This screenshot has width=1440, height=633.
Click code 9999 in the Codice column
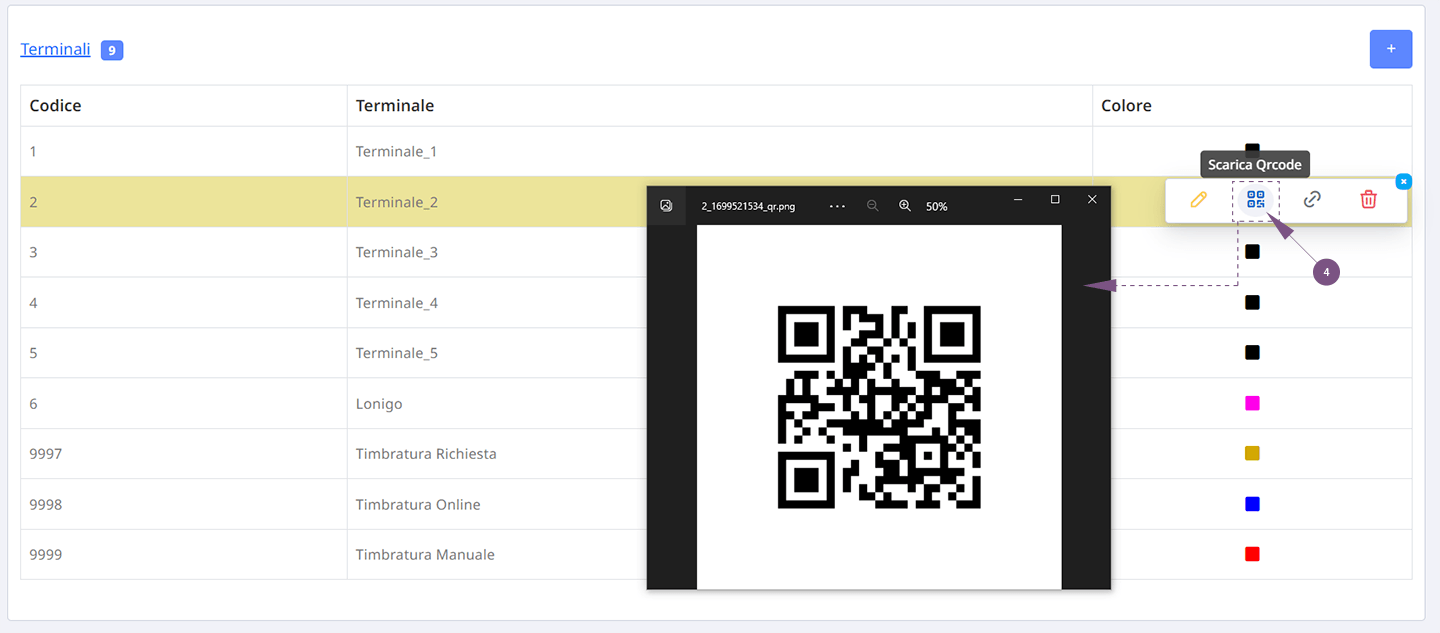click(46, 555)
